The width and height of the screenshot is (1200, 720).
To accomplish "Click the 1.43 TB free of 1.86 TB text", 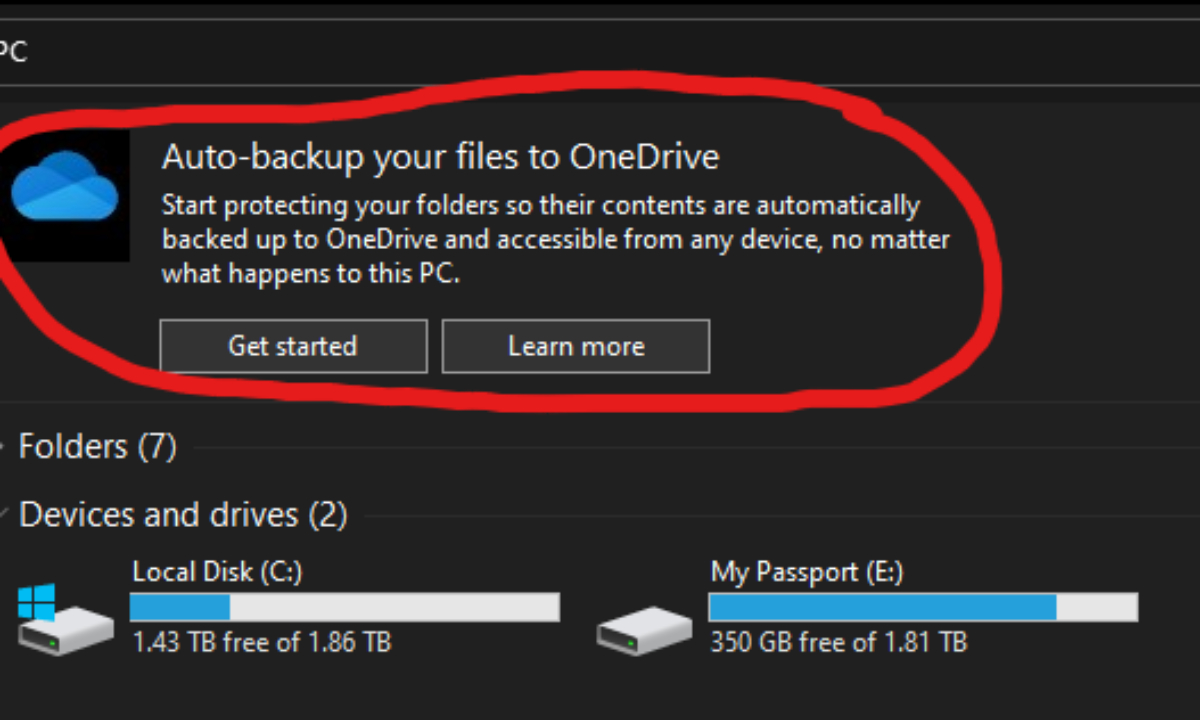I will point(262,641).
